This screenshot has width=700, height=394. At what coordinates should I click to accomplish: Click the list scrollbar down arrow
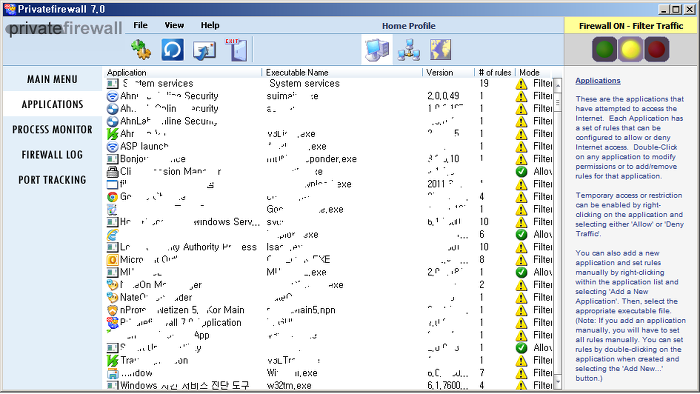[x=558, y=382]
